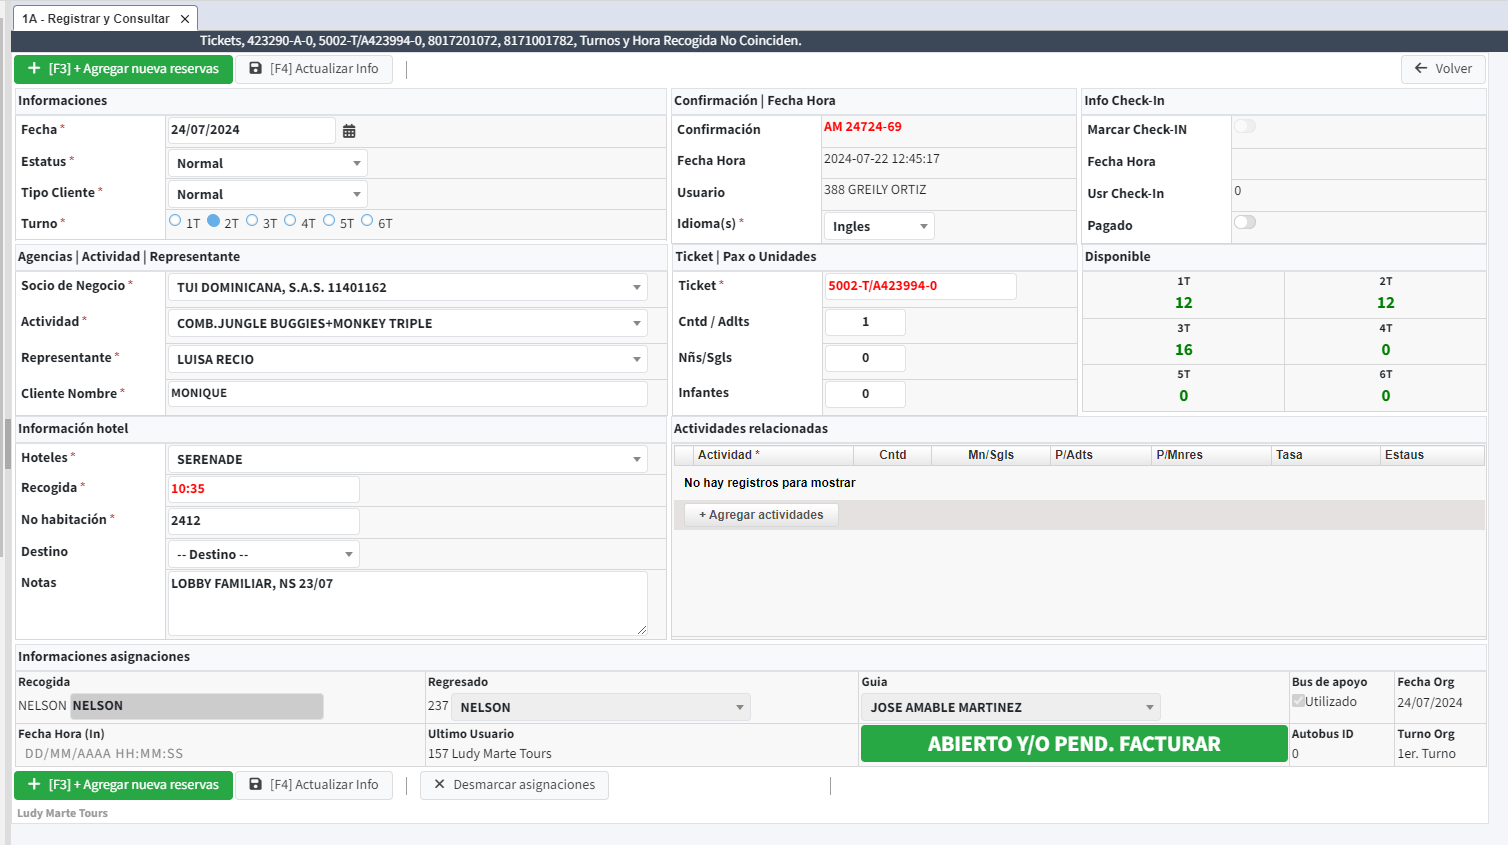Open the Estatus dropdown

click(x=267, y=163)
